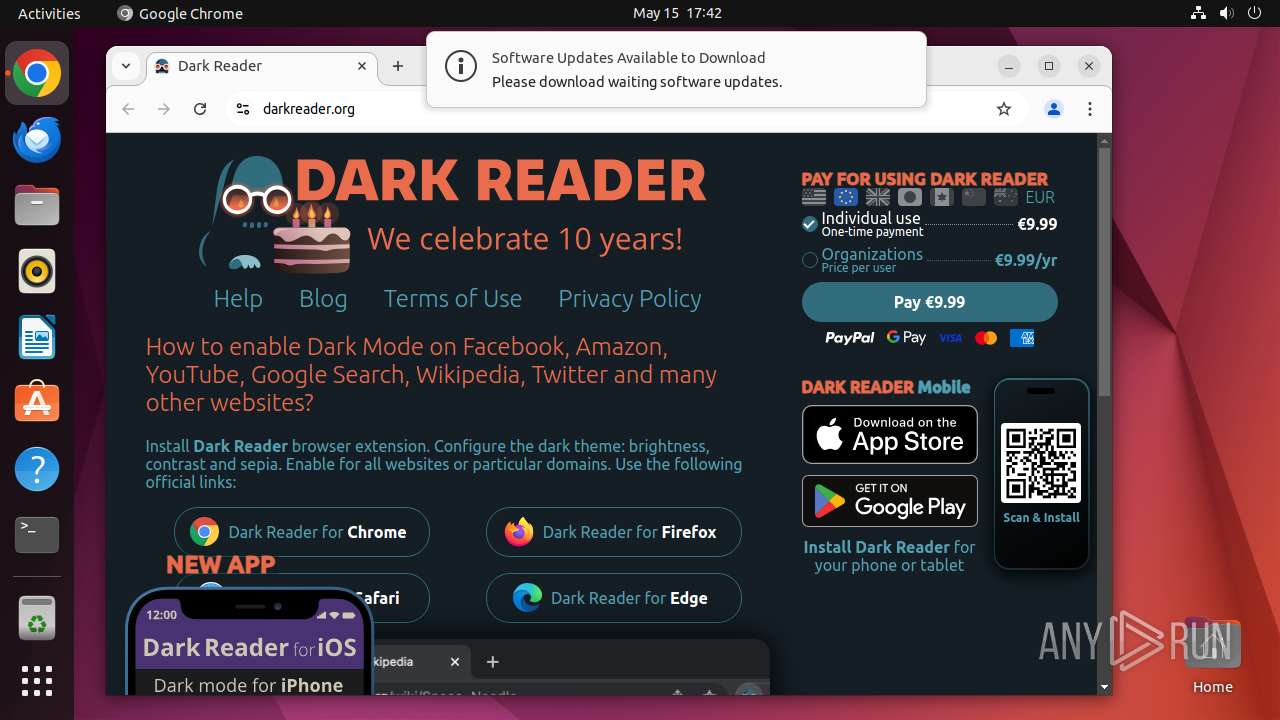Open the clock and calendar panel
The image size is (1280, 720).
tap(677, 13)
